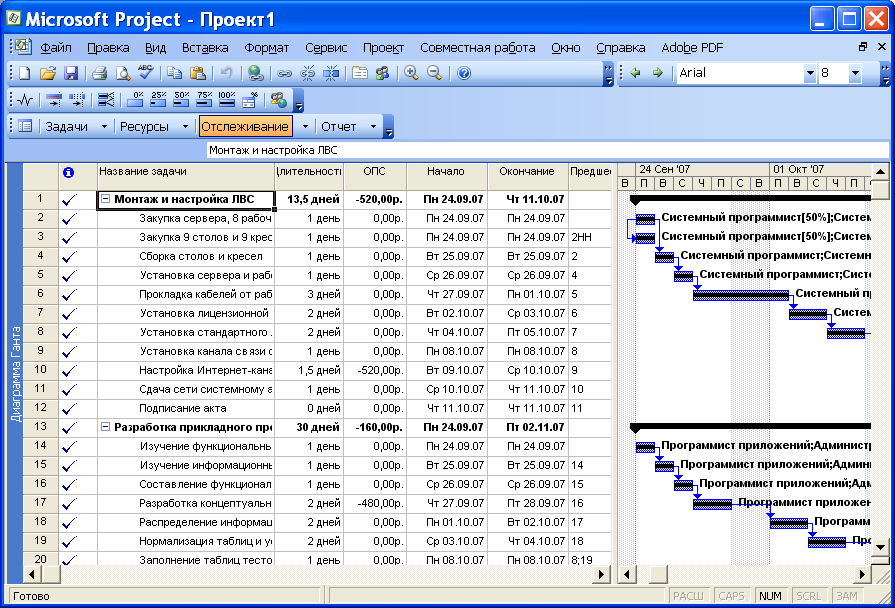895x608 pixels.
Task: Open the Сервис menu
Action: [326, 48]
